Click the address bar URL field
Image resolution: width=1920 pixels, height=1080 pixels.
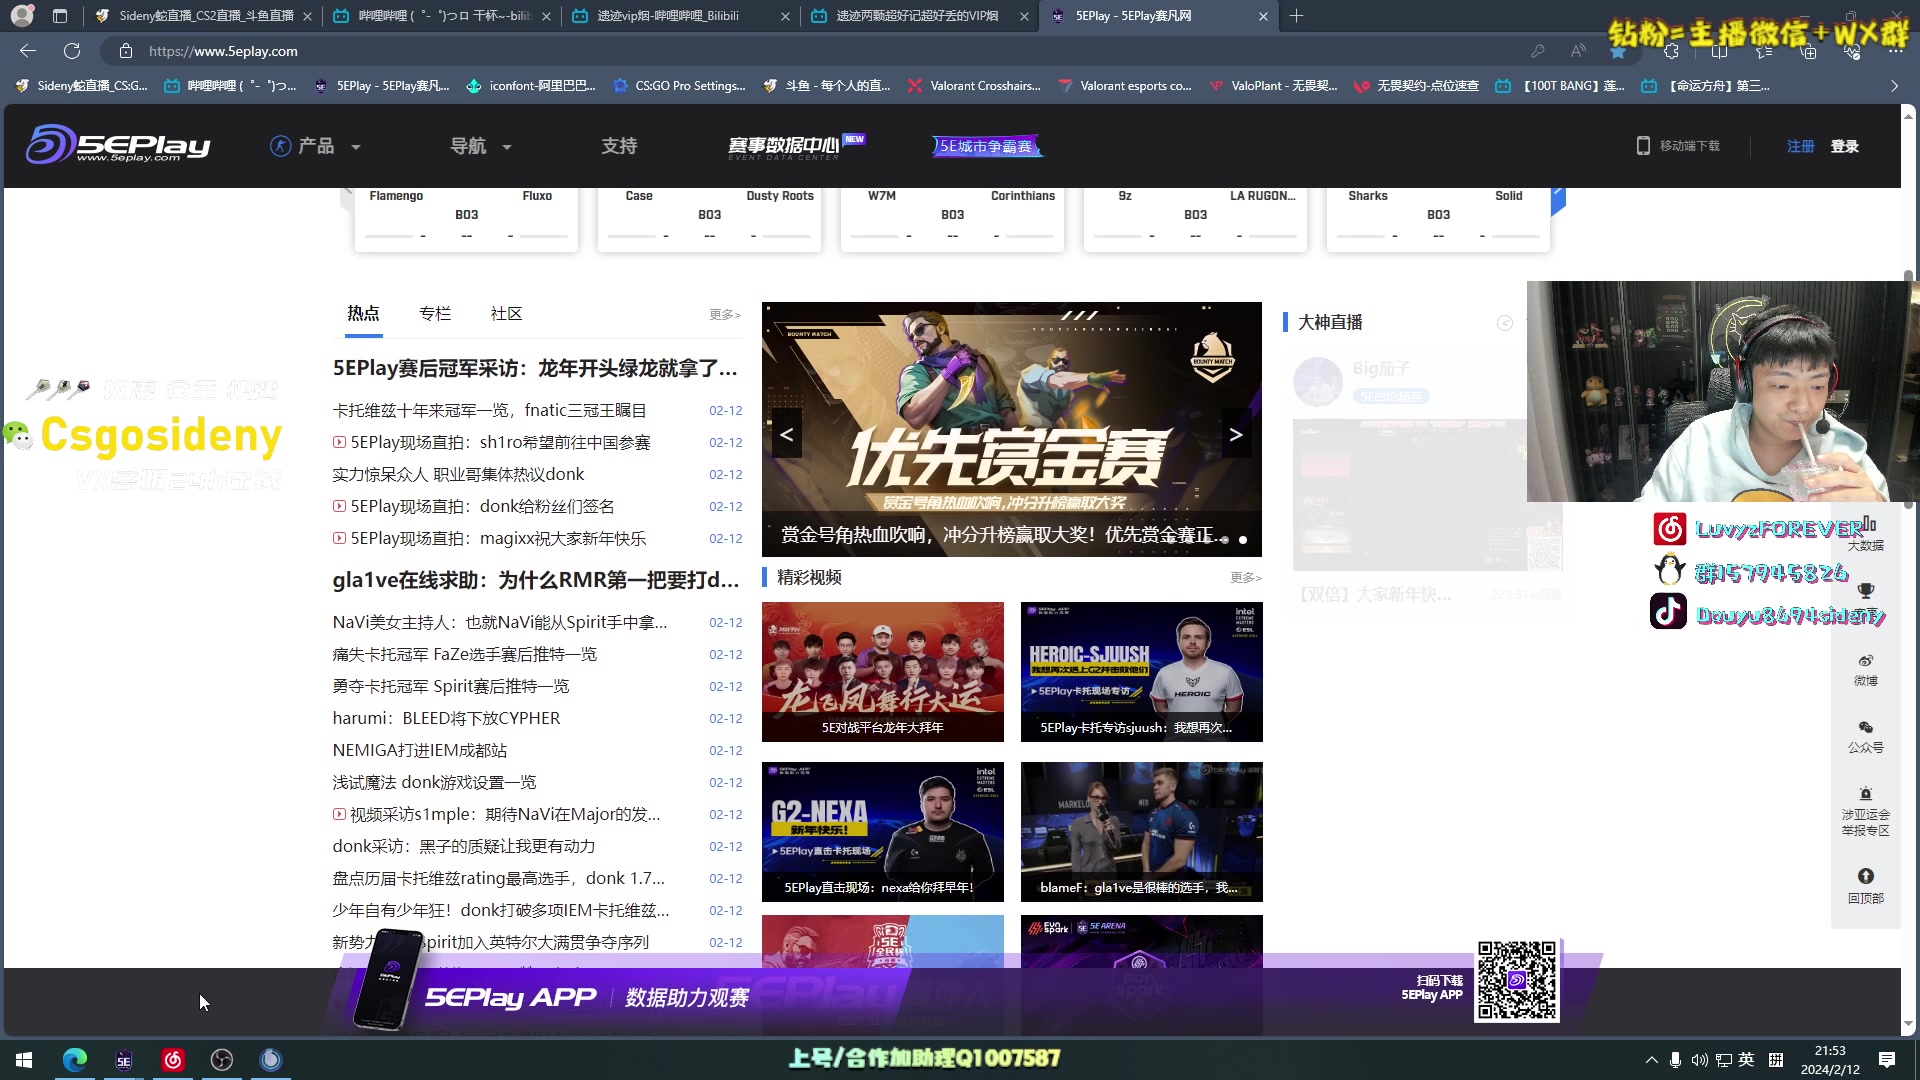pos(820,51)
